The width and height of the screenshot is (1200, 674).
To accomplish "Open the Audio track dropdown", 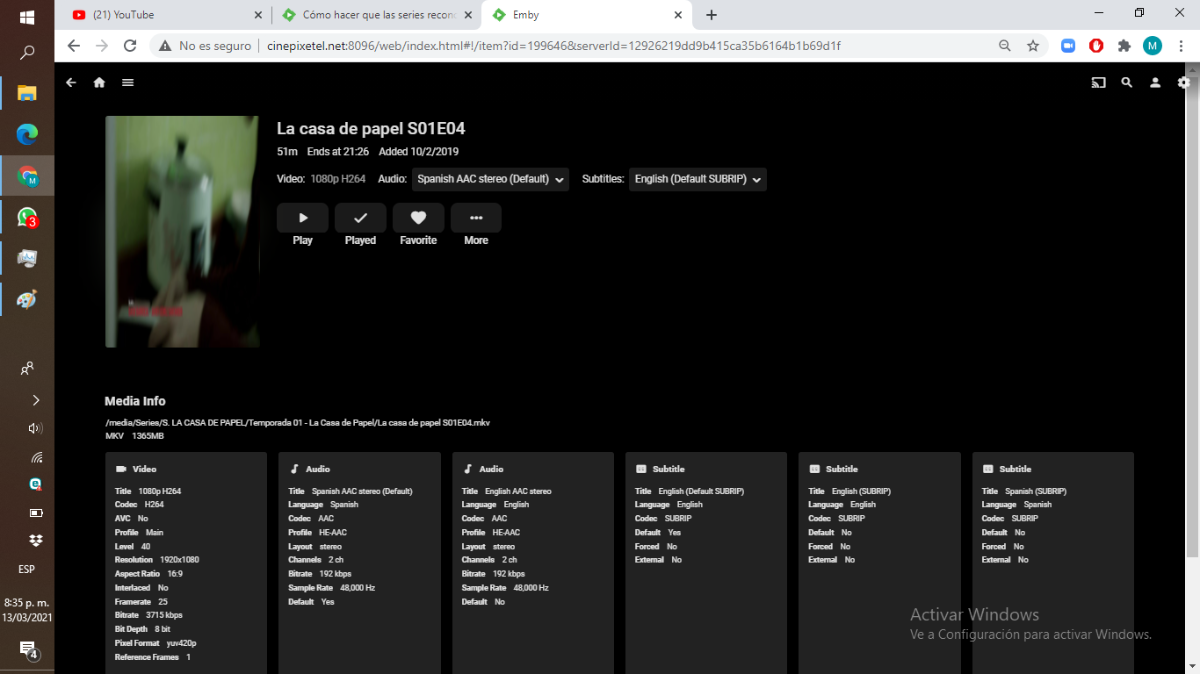I will pos(490,179).
